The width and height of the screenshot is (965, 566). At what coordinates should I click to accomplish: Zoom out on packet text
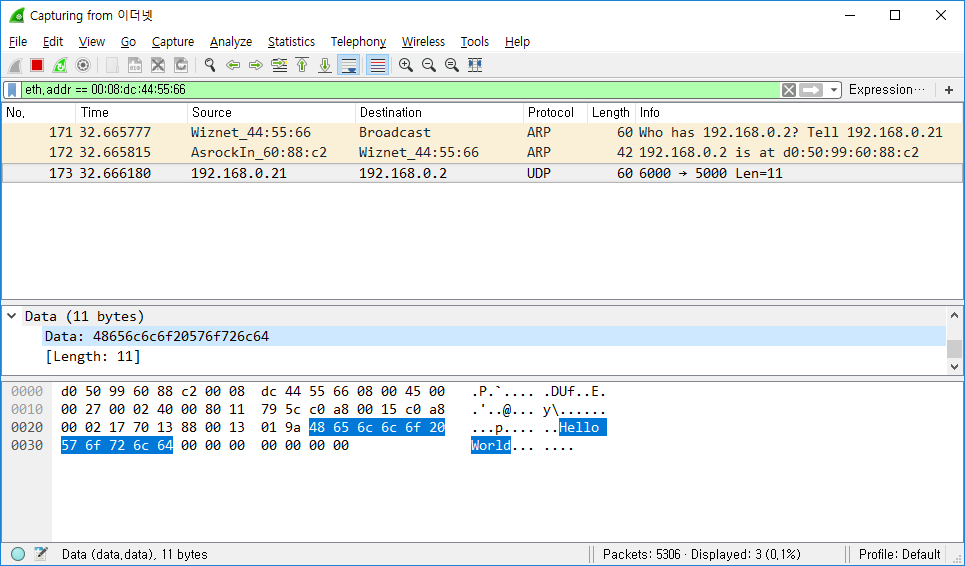pyautogui.click(x=428, y=65)
